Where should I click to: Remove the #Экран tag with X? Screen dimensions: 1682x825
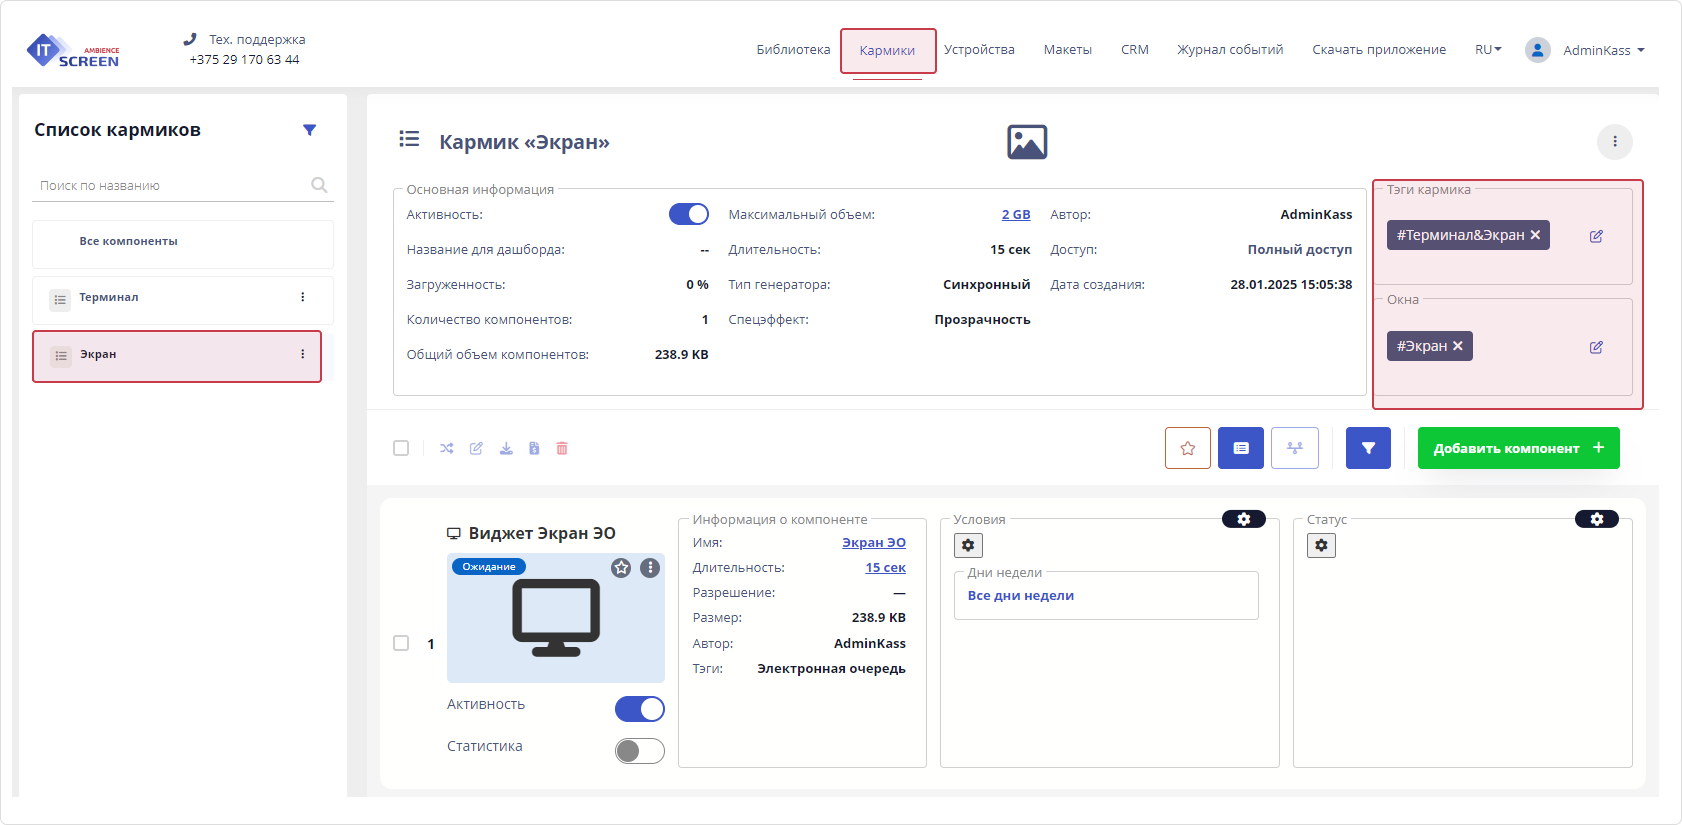(1458, 346)
